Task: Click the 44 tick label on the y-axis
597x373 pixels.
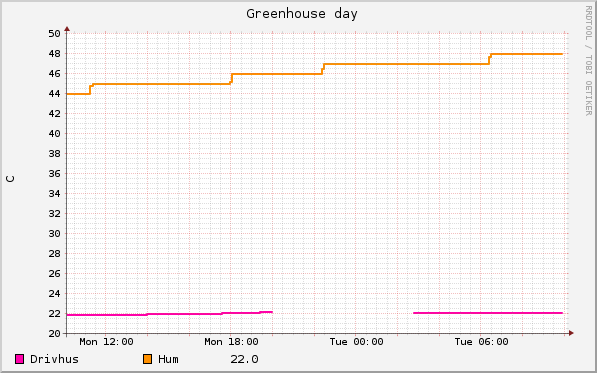Action: 54,94
